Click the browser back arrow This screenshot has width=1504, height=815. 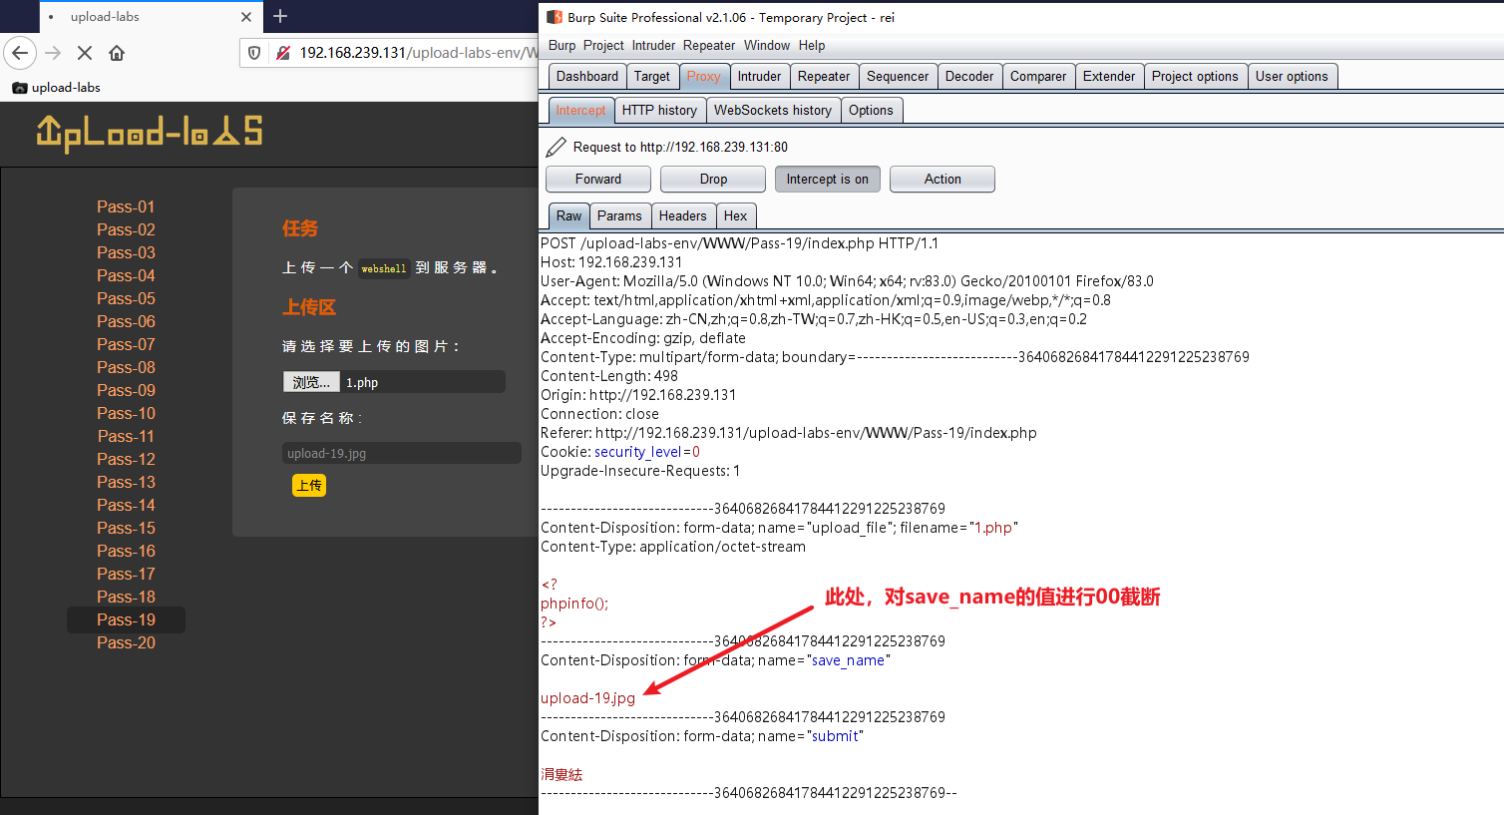(x=20, y=53)
